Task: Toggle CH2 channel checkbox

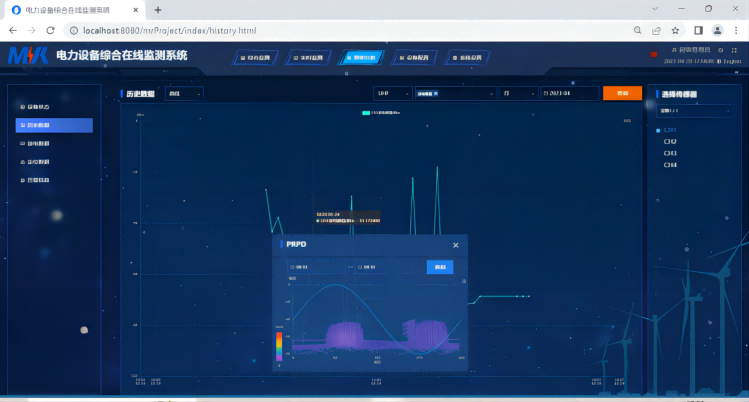Action: pos(667,141)
